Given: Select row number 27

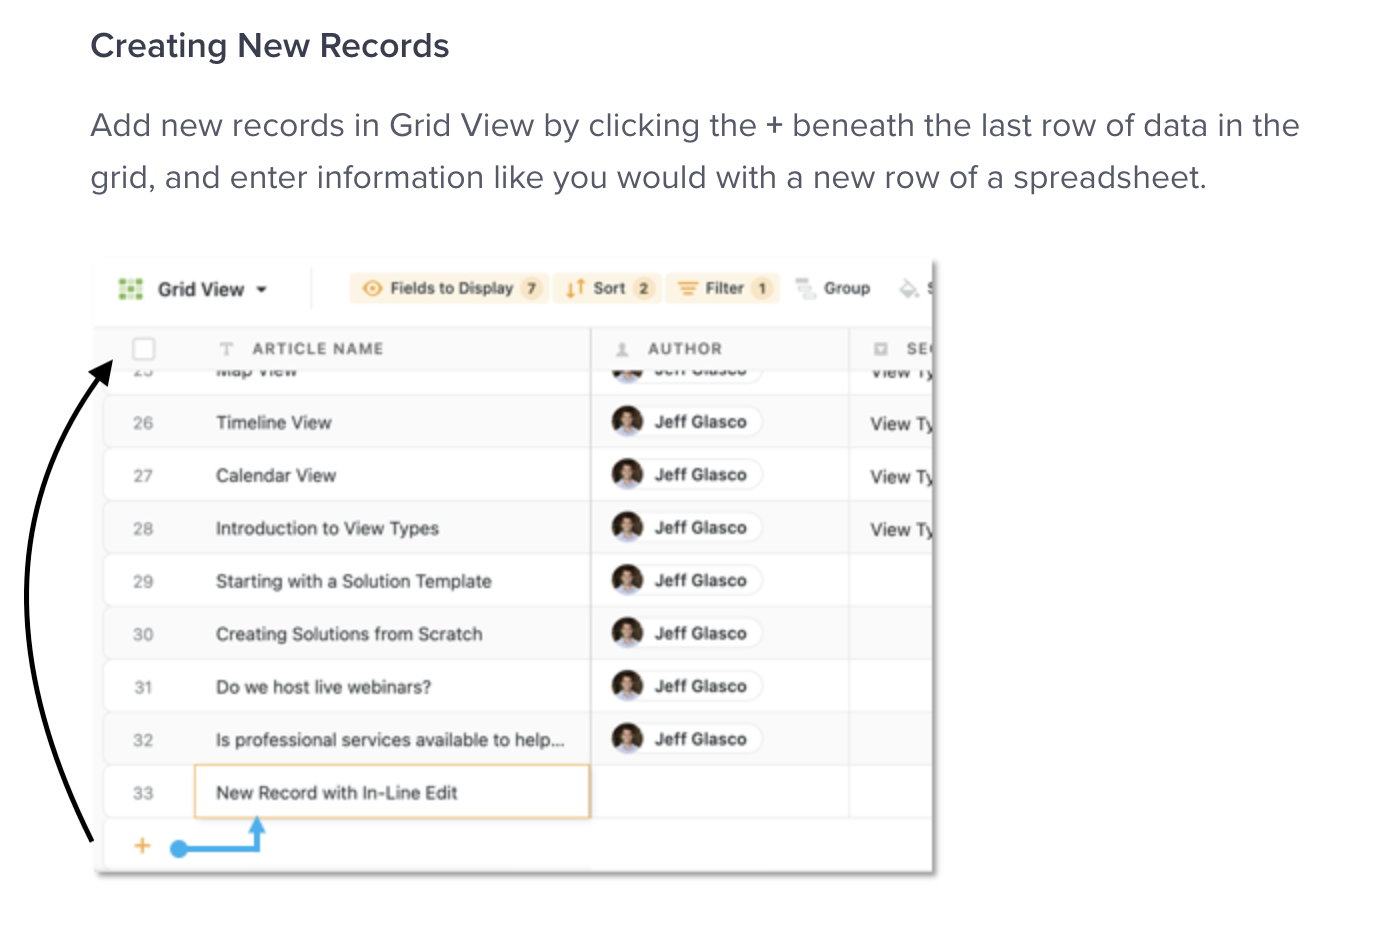Looking at the screenshot, I should click(143, 476).
